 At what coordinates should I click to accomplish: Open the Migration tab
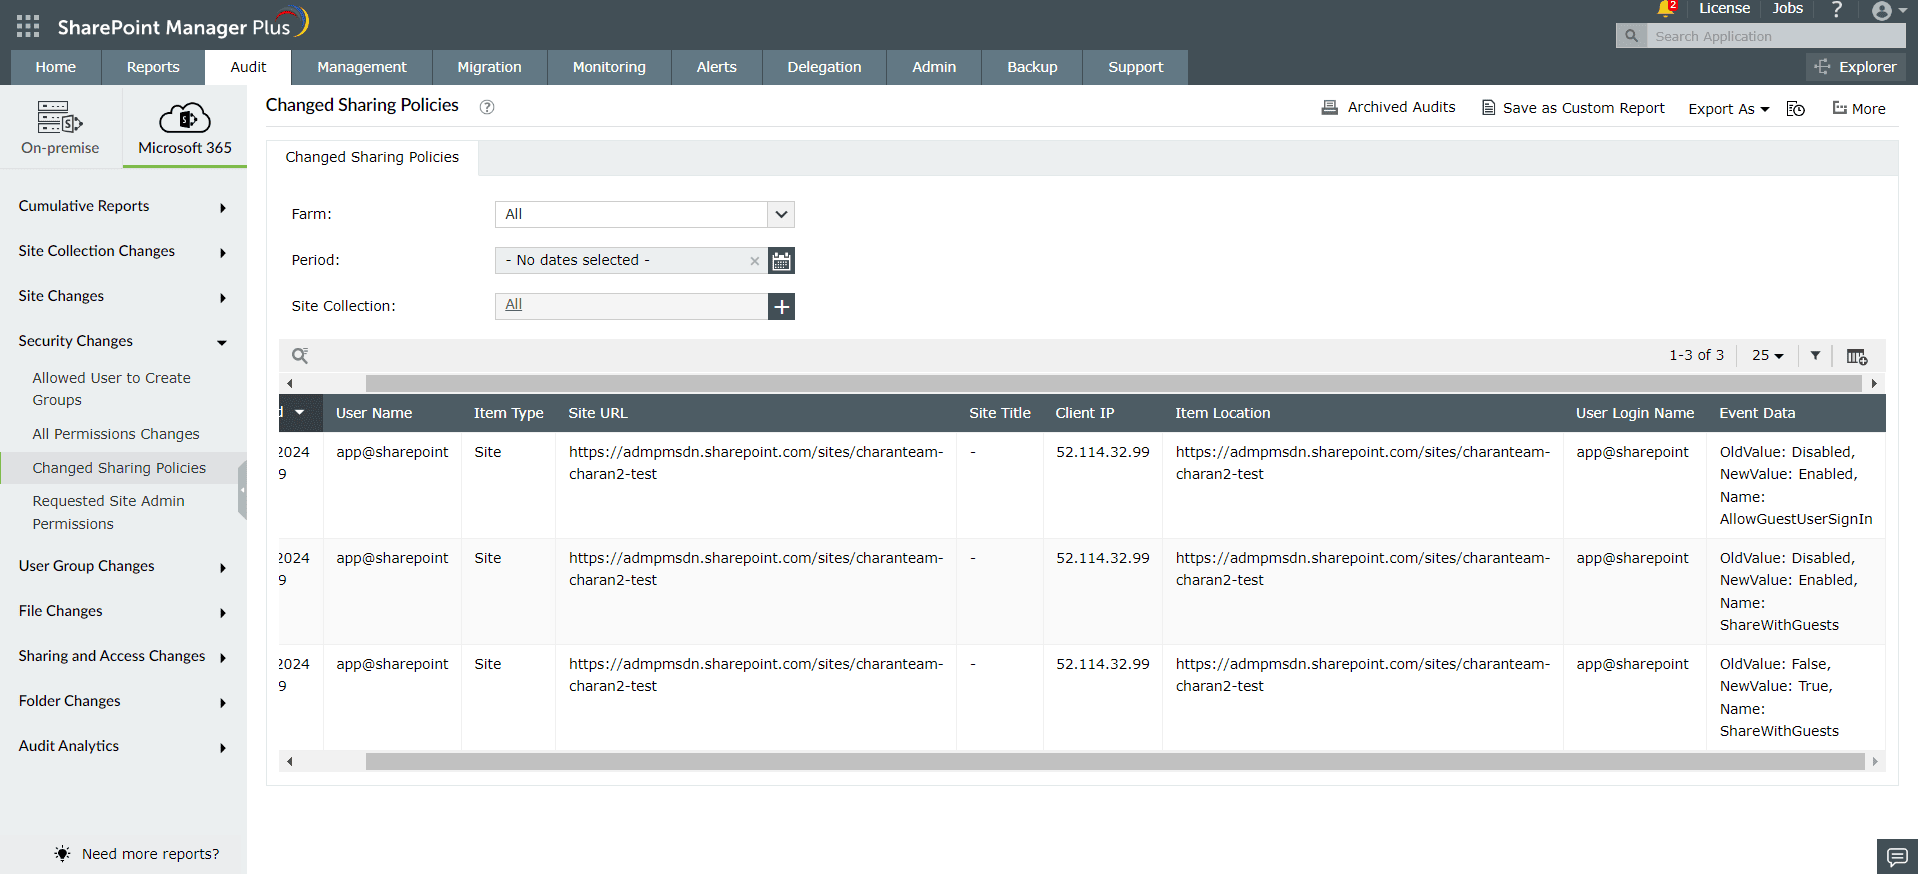click(490, 67)
